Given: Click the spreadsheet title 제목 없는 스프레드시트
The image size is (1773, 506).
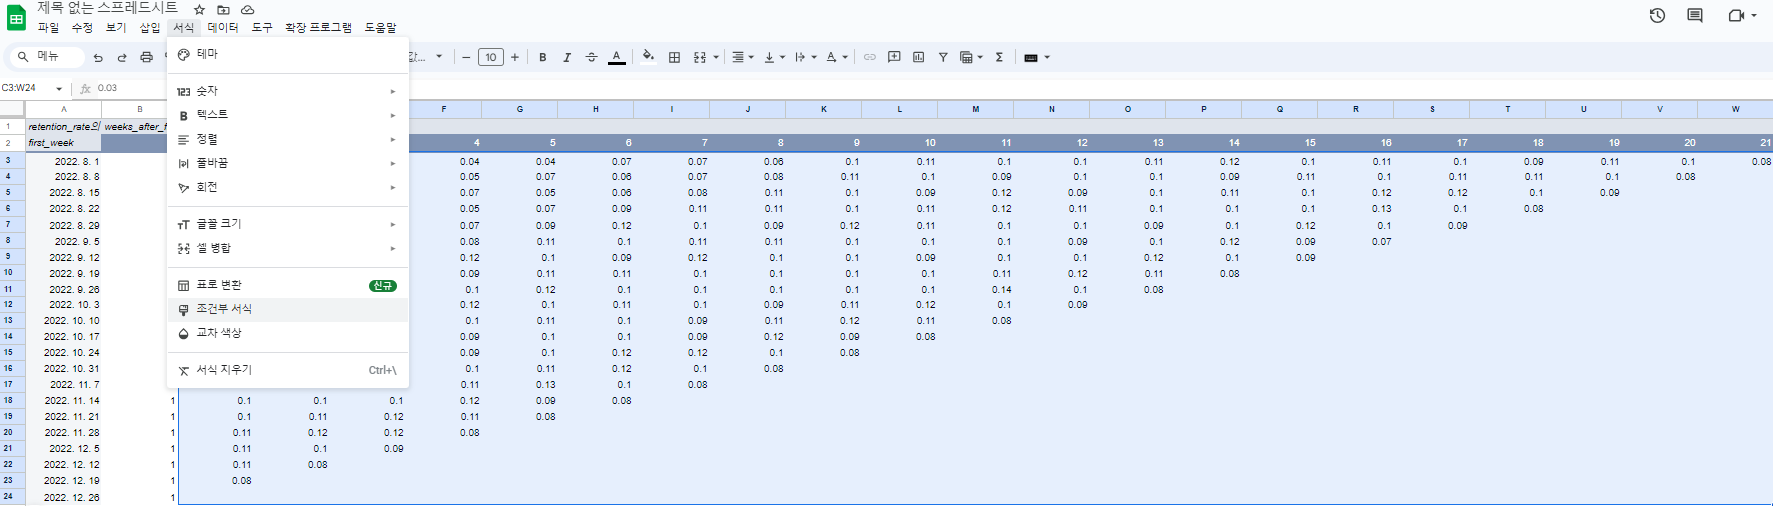Looking at the screenshot, I should click(x=107, y=8).
